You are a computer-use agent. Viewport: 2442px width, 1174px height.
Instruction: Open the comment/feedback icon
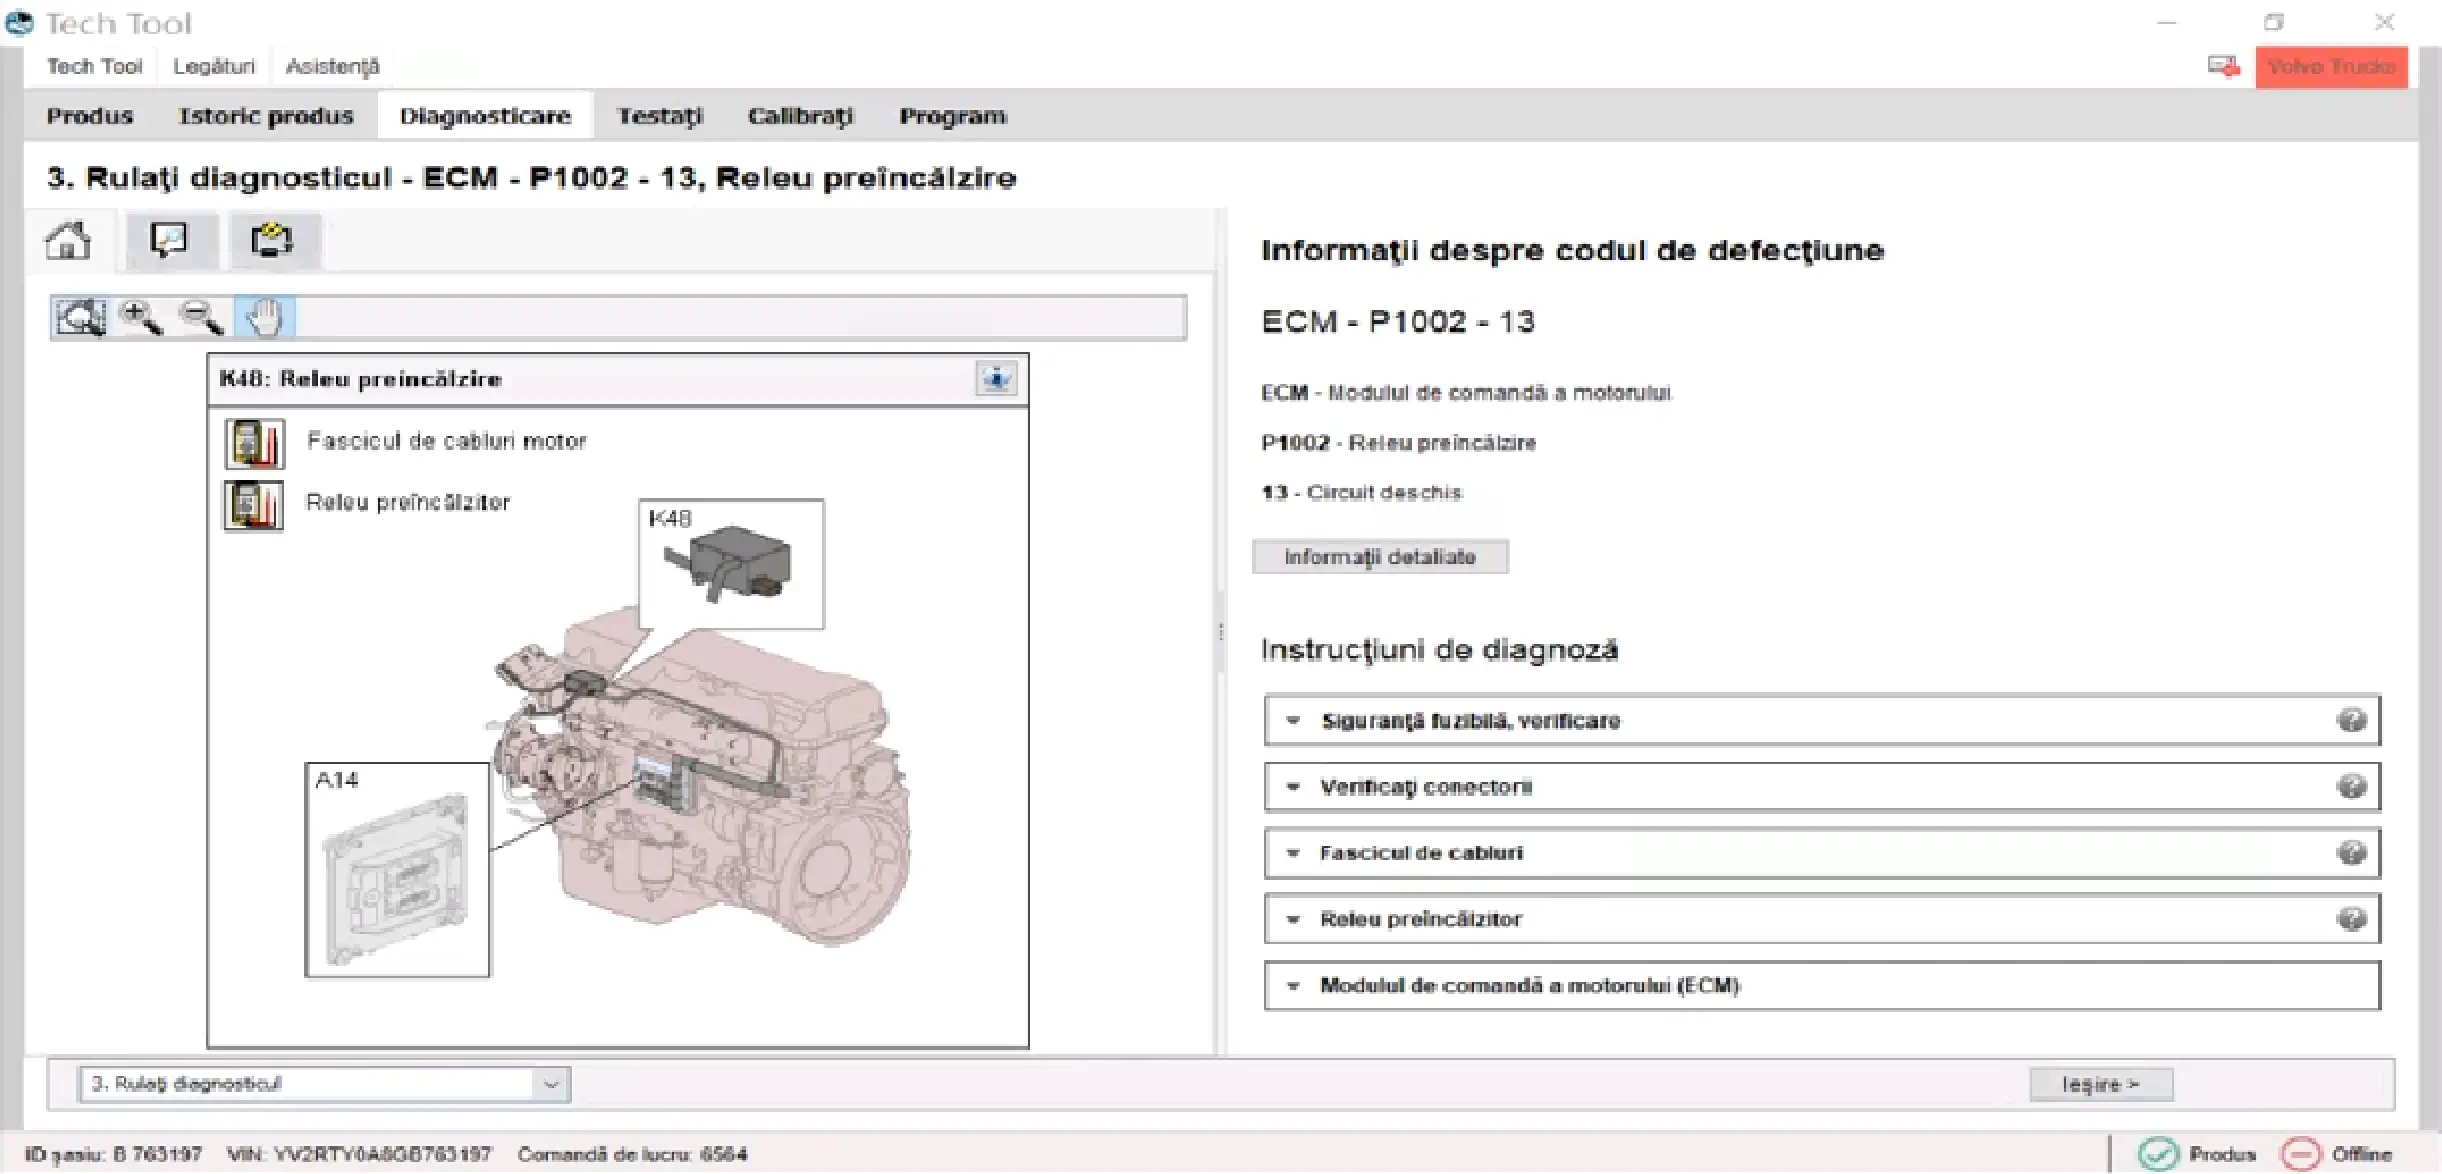[168, 241]
